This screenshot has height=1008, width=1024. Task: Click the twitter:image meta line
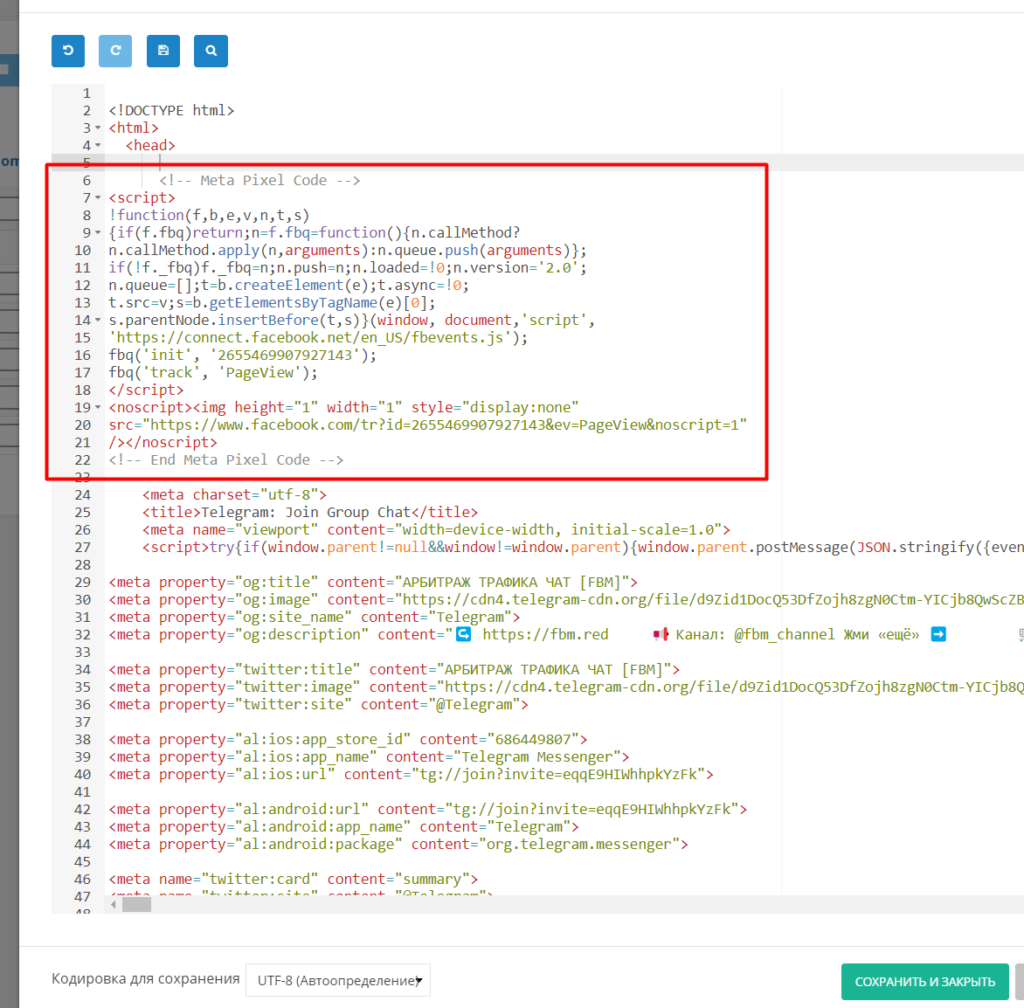(566, 687)
